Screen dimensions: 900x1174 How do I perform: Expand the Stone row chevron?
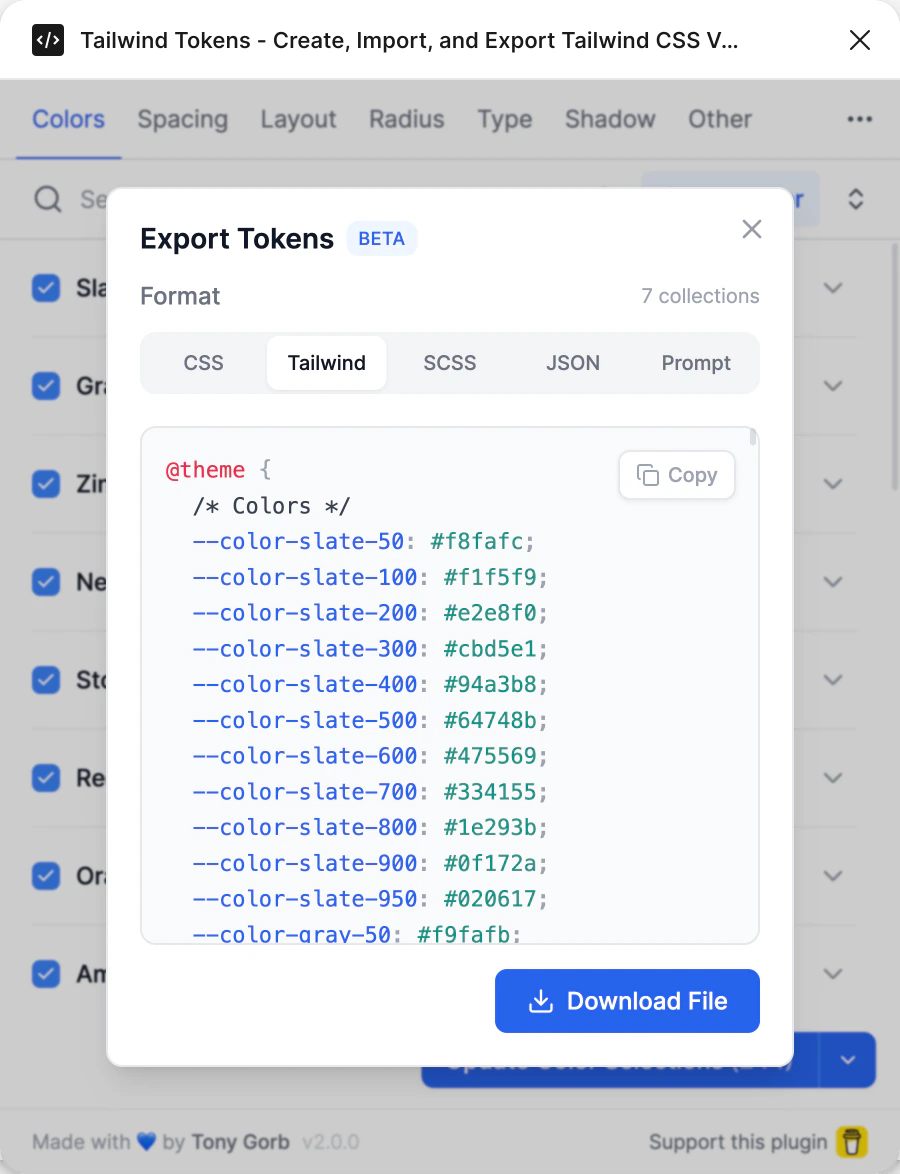833,681
